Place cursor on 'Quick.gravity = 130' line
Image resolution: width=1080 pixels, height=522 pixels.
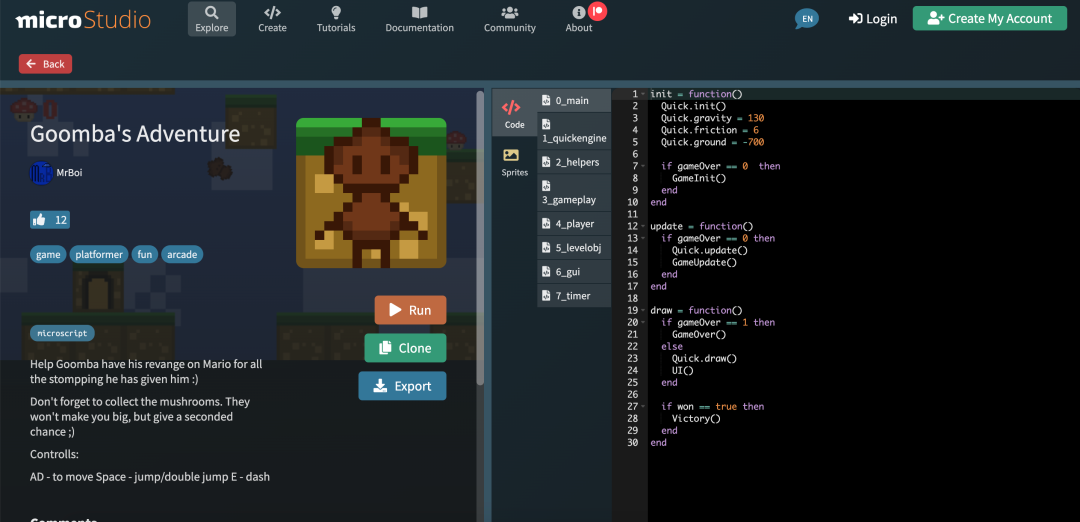pos(712,118)
